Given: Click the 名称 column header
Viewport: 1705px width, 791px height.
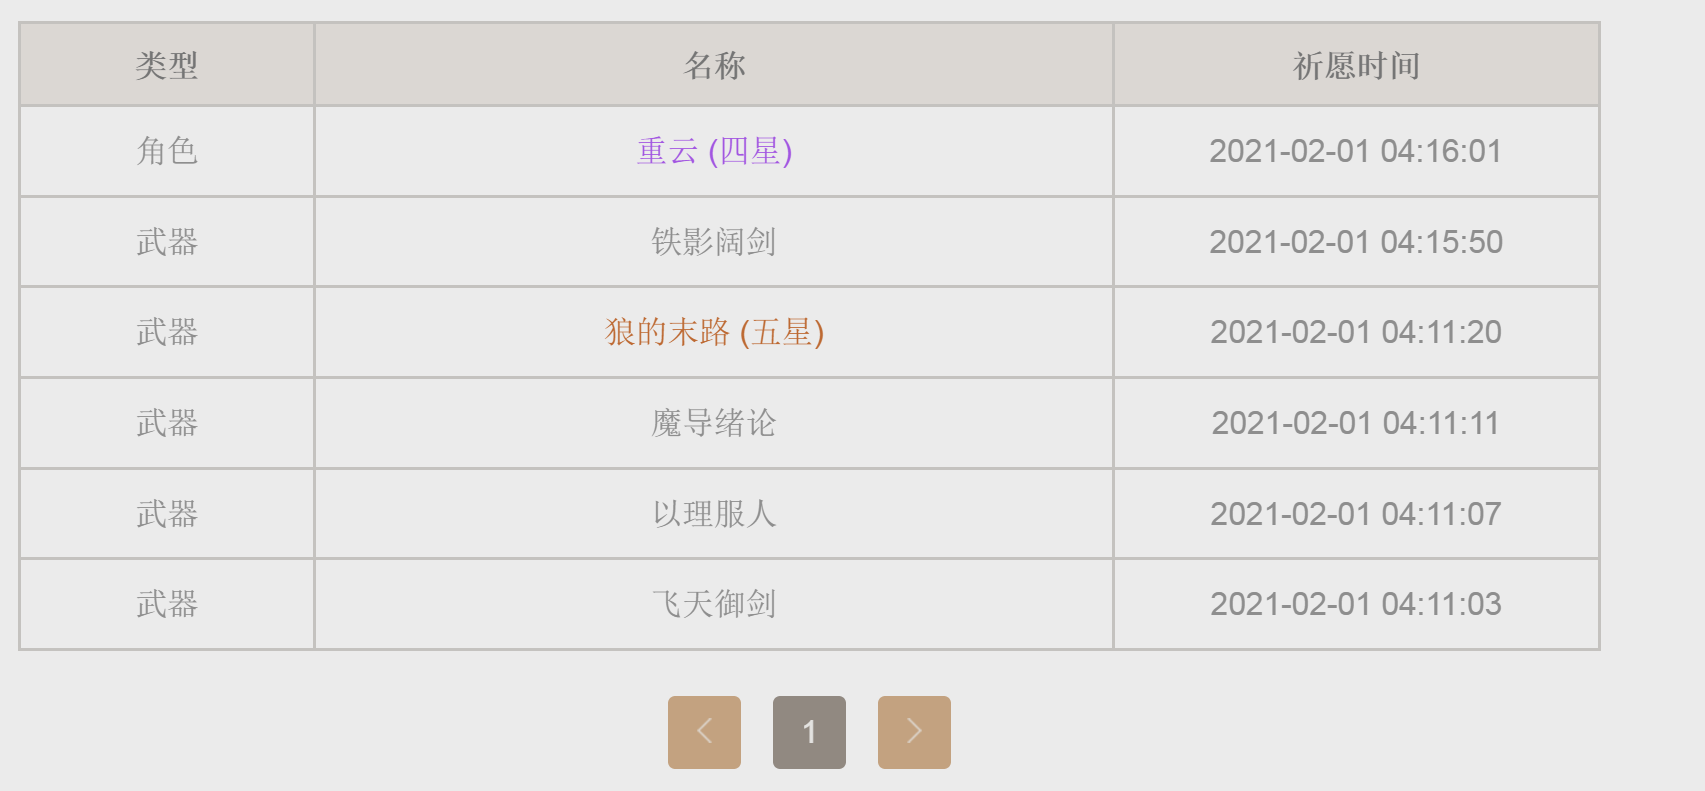Looking at the screenshot, I should tap(714, 65).
